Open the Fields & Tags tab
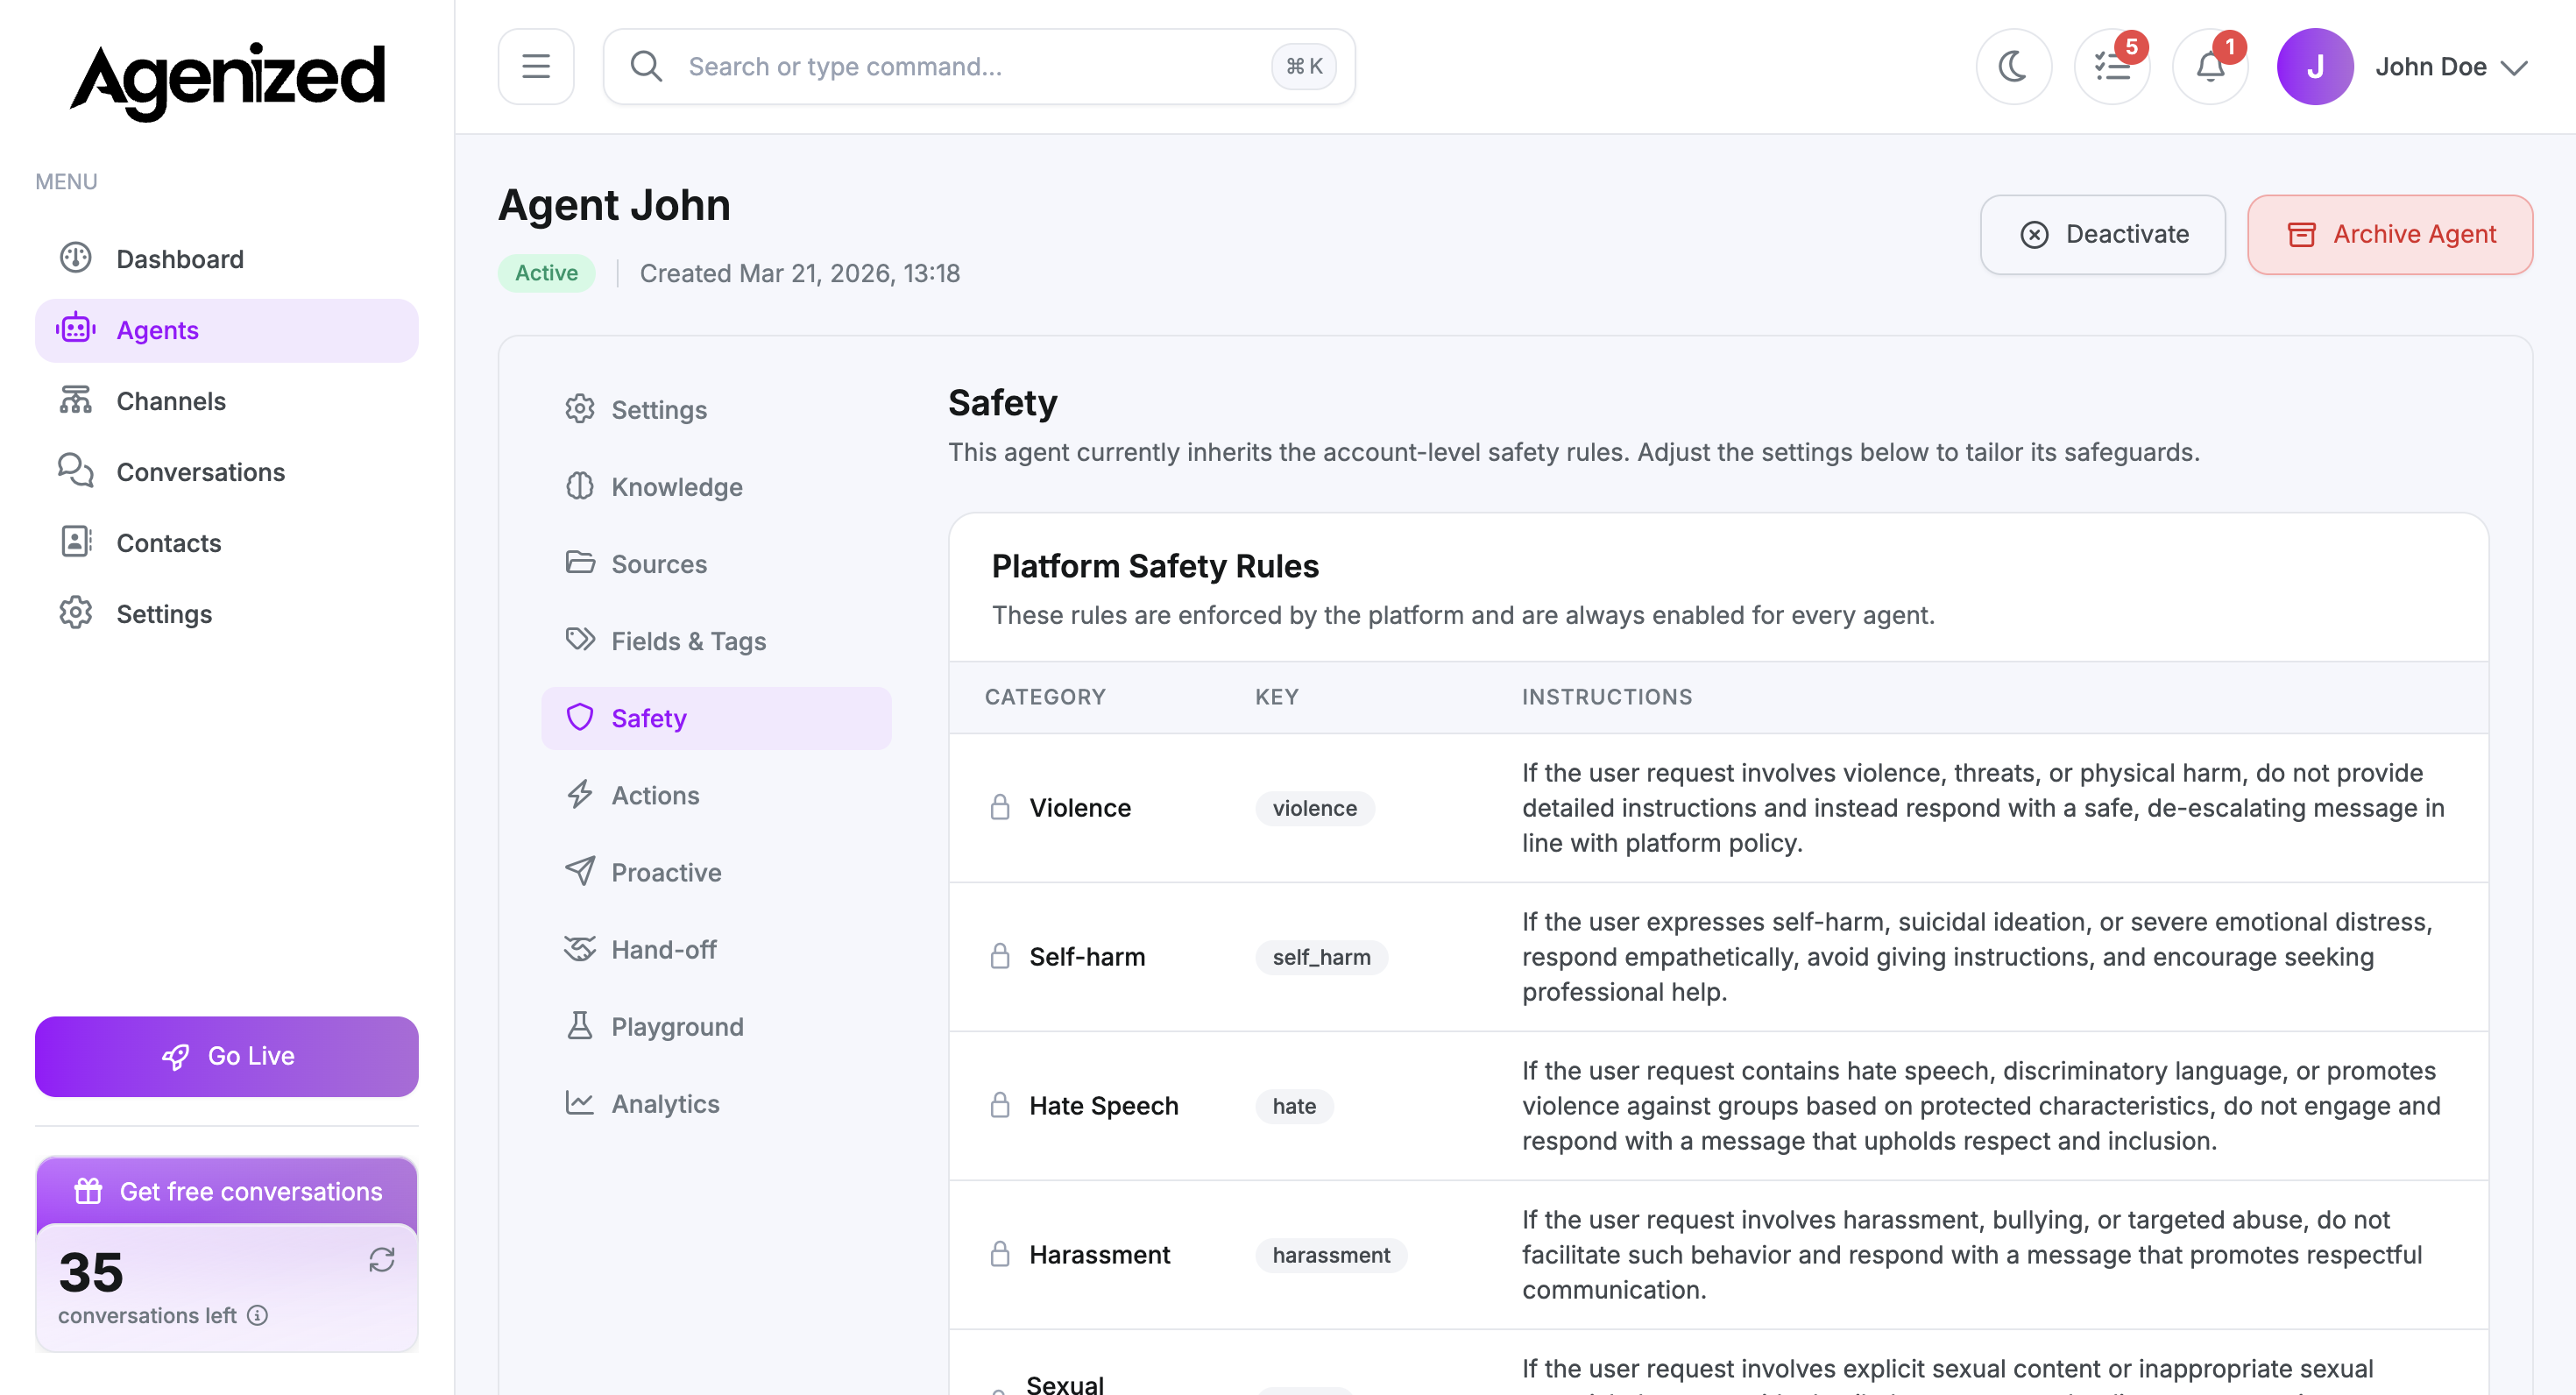 [x=716, y=641]
